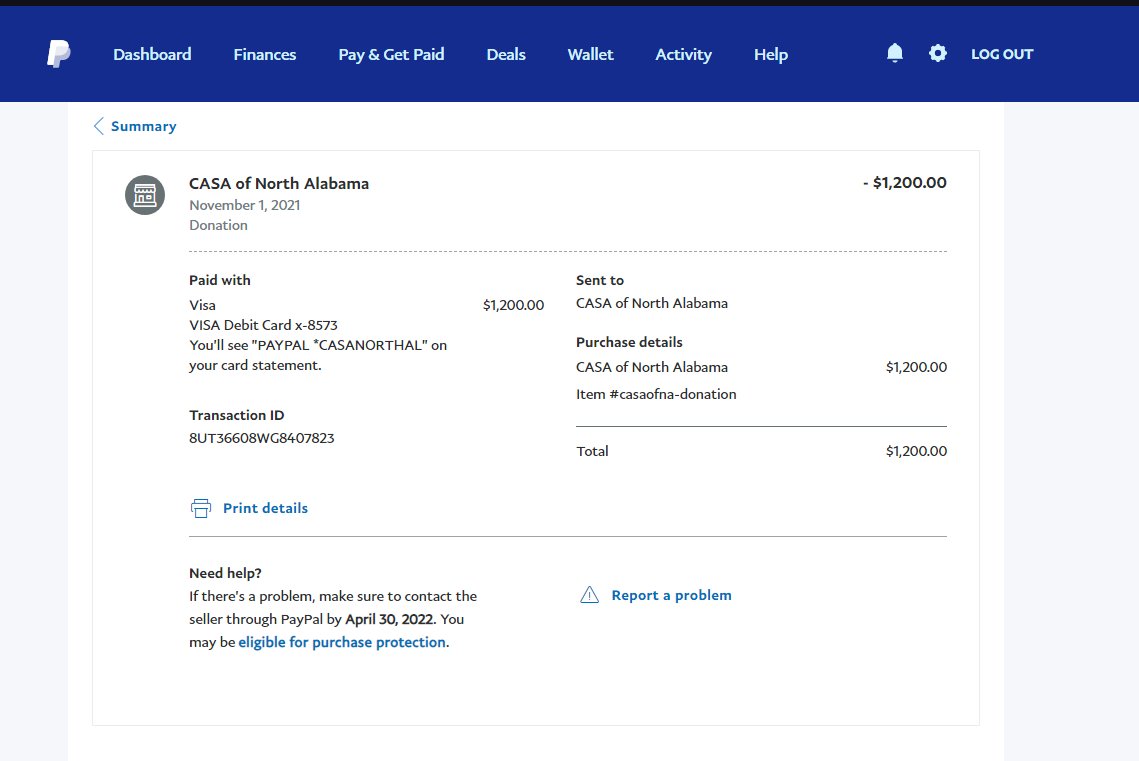Viewport: 1139px width, 761px height.
Task: Click the Report a problem link
Action: tap(672, 595)
